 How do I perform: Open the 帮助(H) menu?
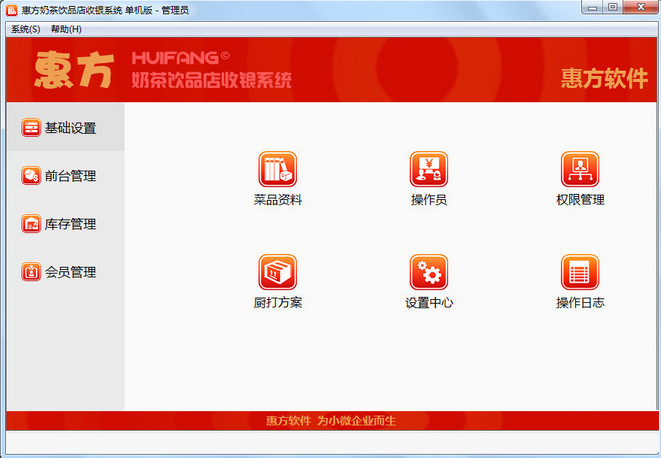(x=66, y=29)
